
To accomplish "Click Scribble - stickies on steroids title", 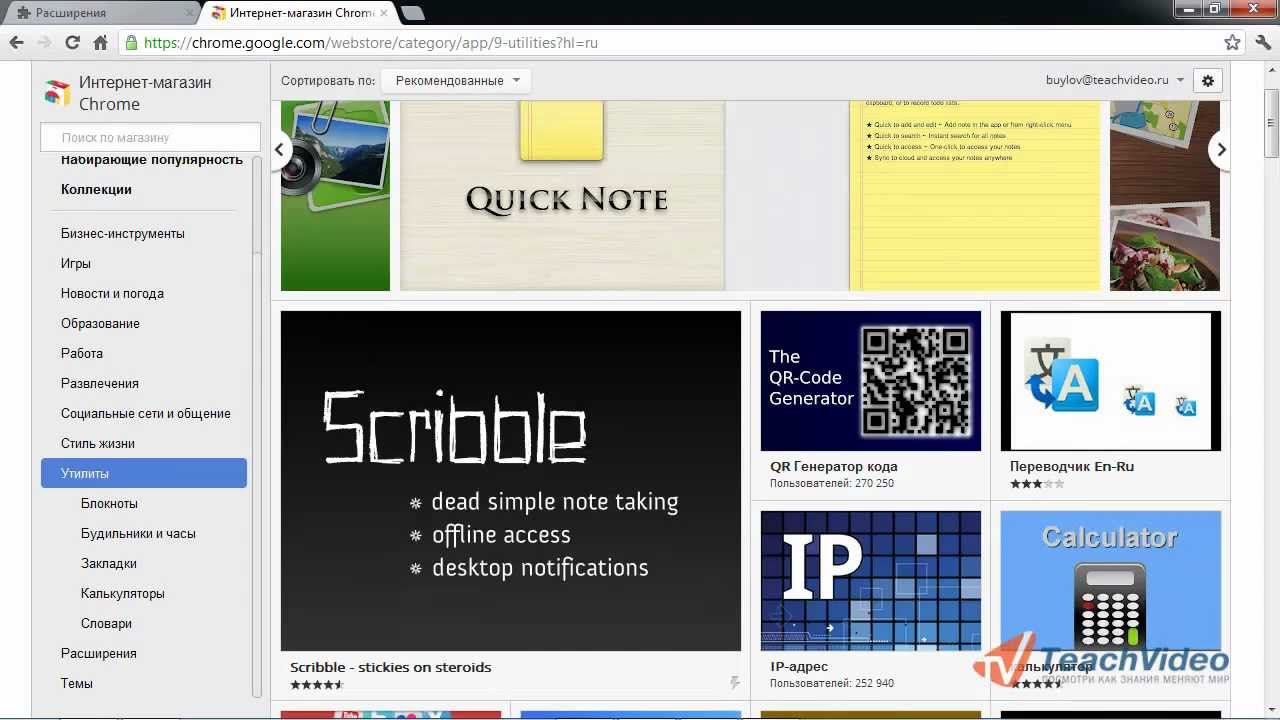I will click(x=391, y=667).
